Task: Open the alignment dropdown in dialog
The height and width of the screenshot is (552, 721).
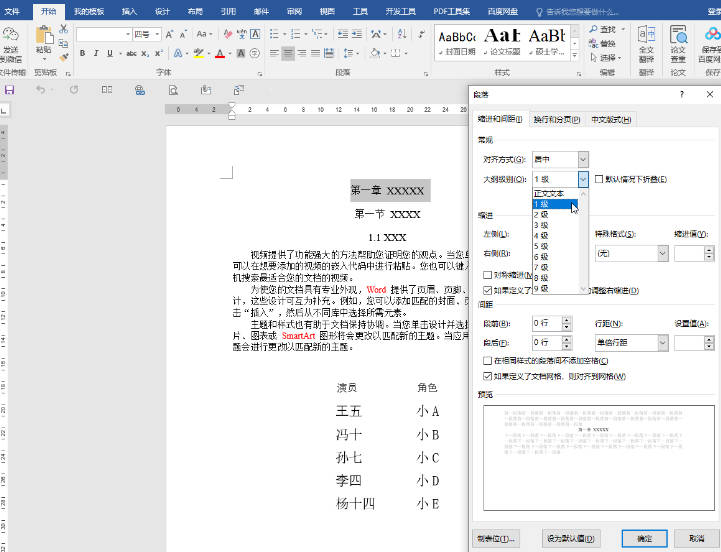Action: 583,160
